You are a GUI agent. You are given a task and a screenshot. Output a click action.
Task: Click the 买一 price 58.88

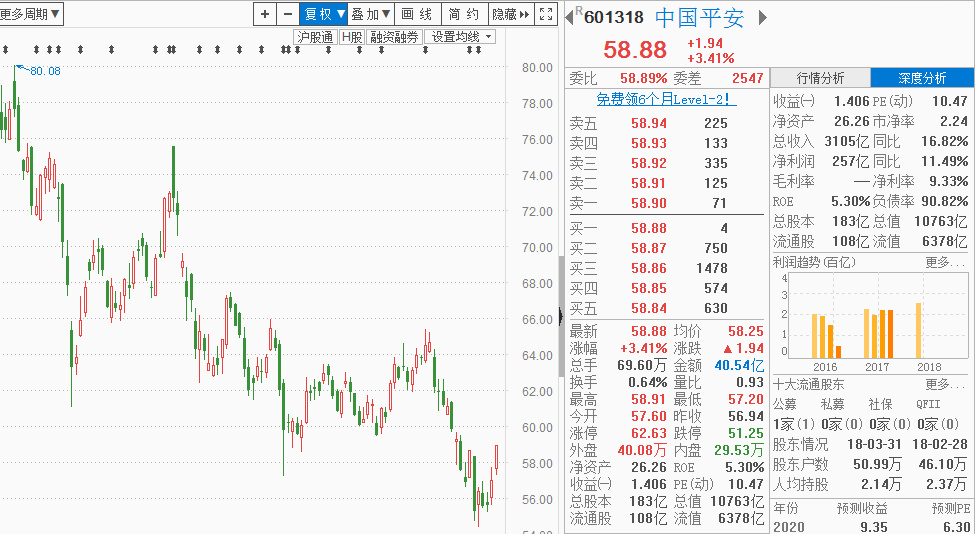point(649,228)
